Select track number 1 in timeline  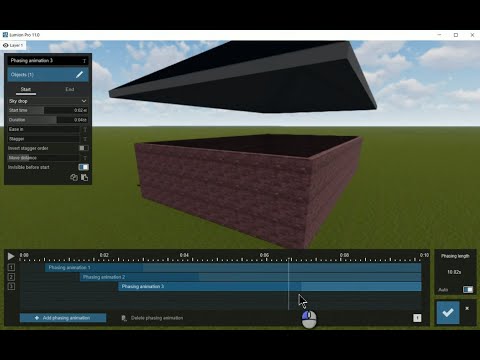(x=11, y=267)
